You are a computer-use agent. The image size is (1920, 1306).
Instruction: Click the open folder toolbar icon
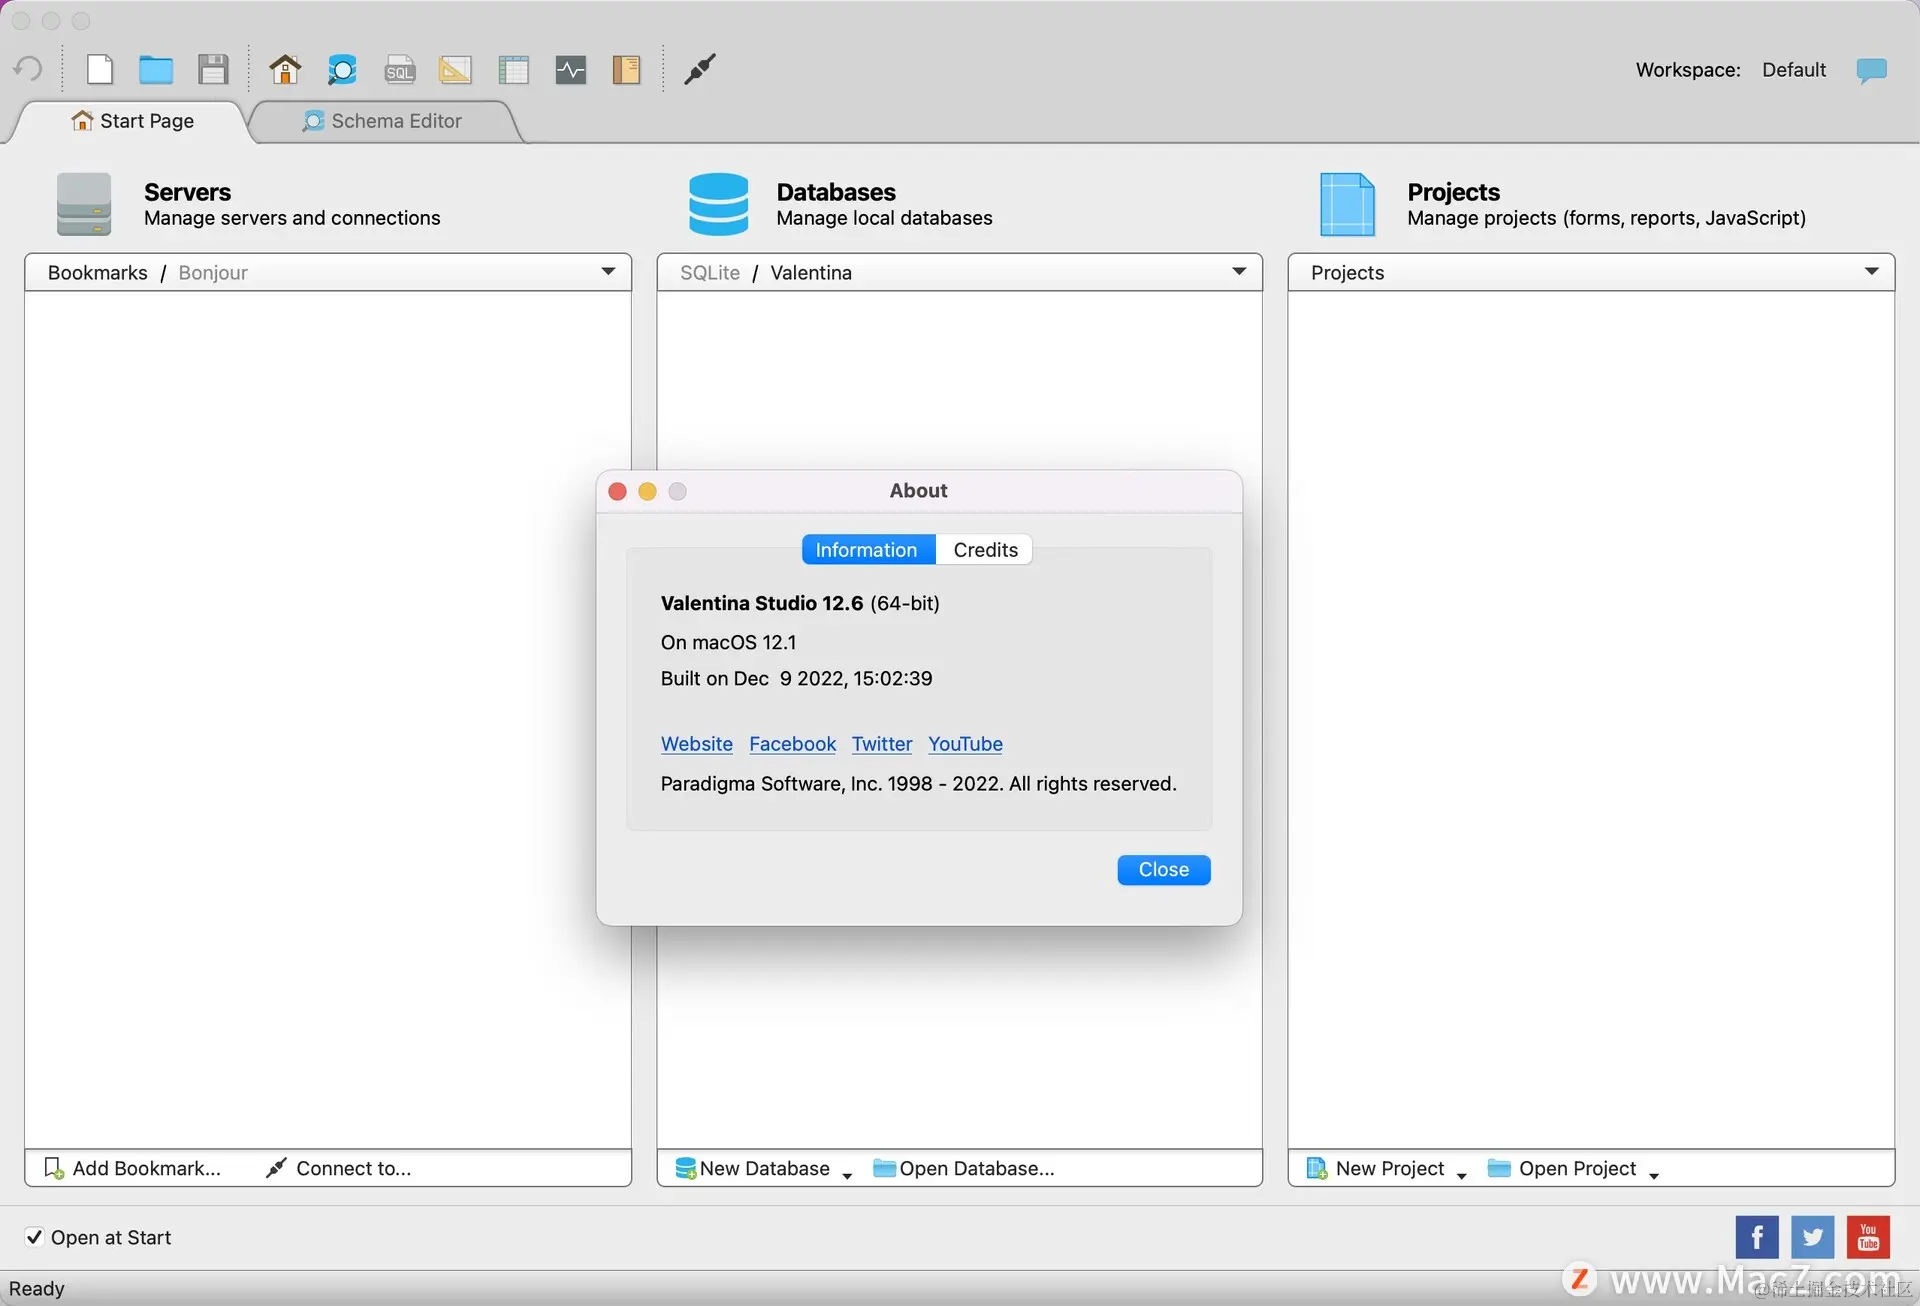(156, 69)
